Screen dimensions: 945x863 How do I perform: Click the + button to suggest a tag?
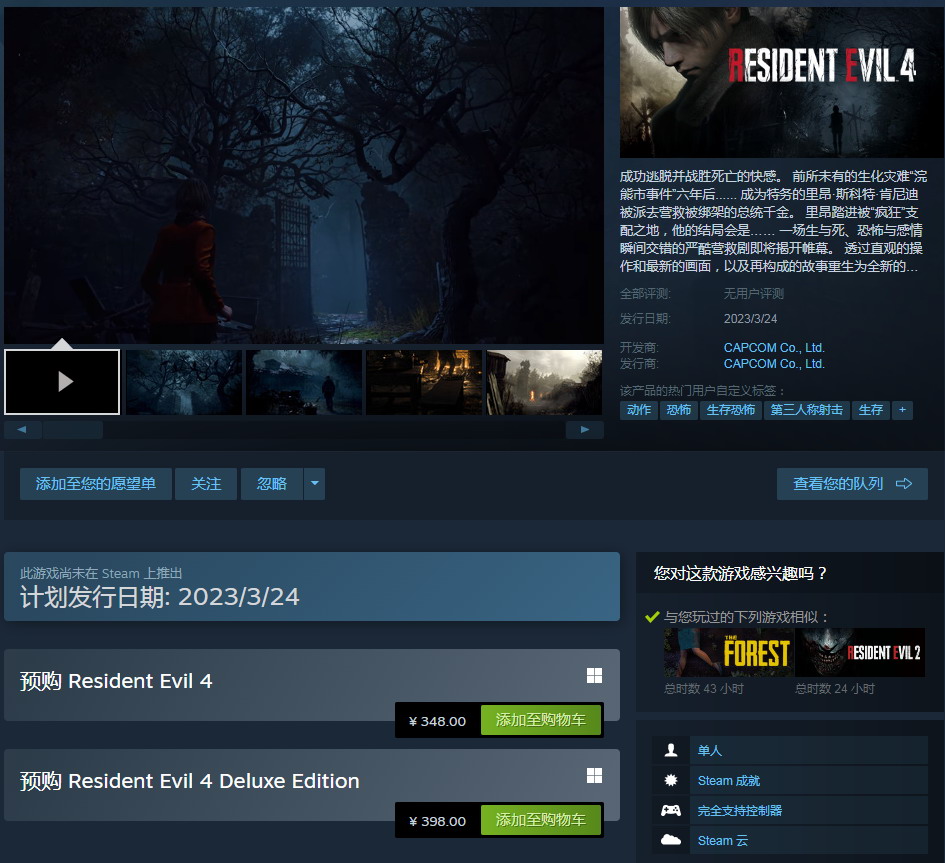point(902,410)
